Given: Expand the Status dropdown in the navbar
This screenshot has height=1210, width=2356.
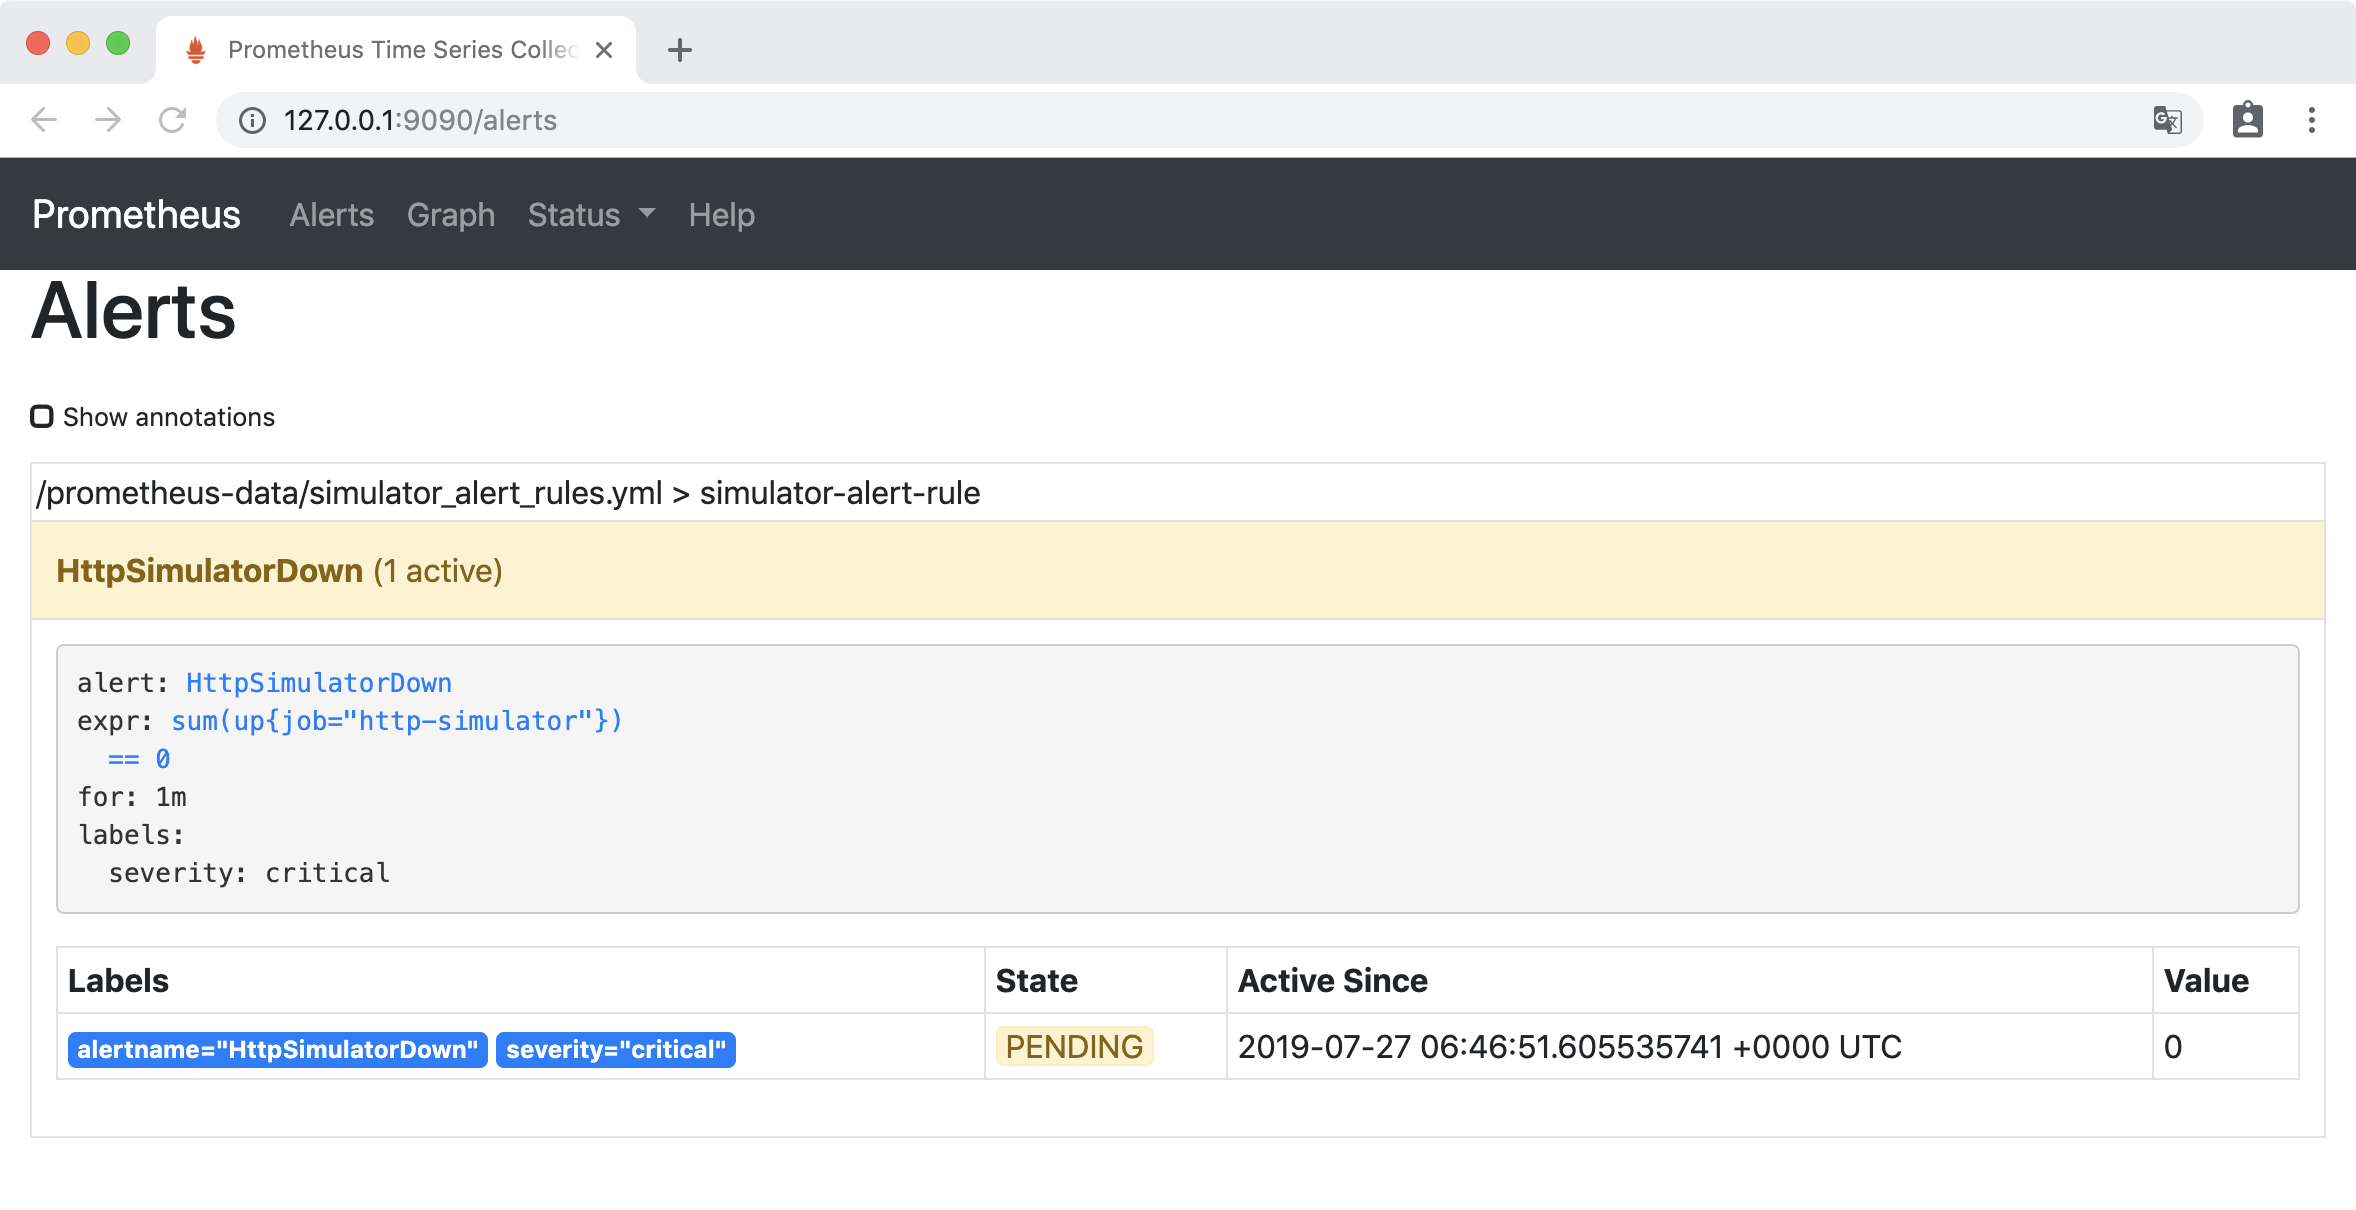Looking at the screenshot, I should (591, 215).
